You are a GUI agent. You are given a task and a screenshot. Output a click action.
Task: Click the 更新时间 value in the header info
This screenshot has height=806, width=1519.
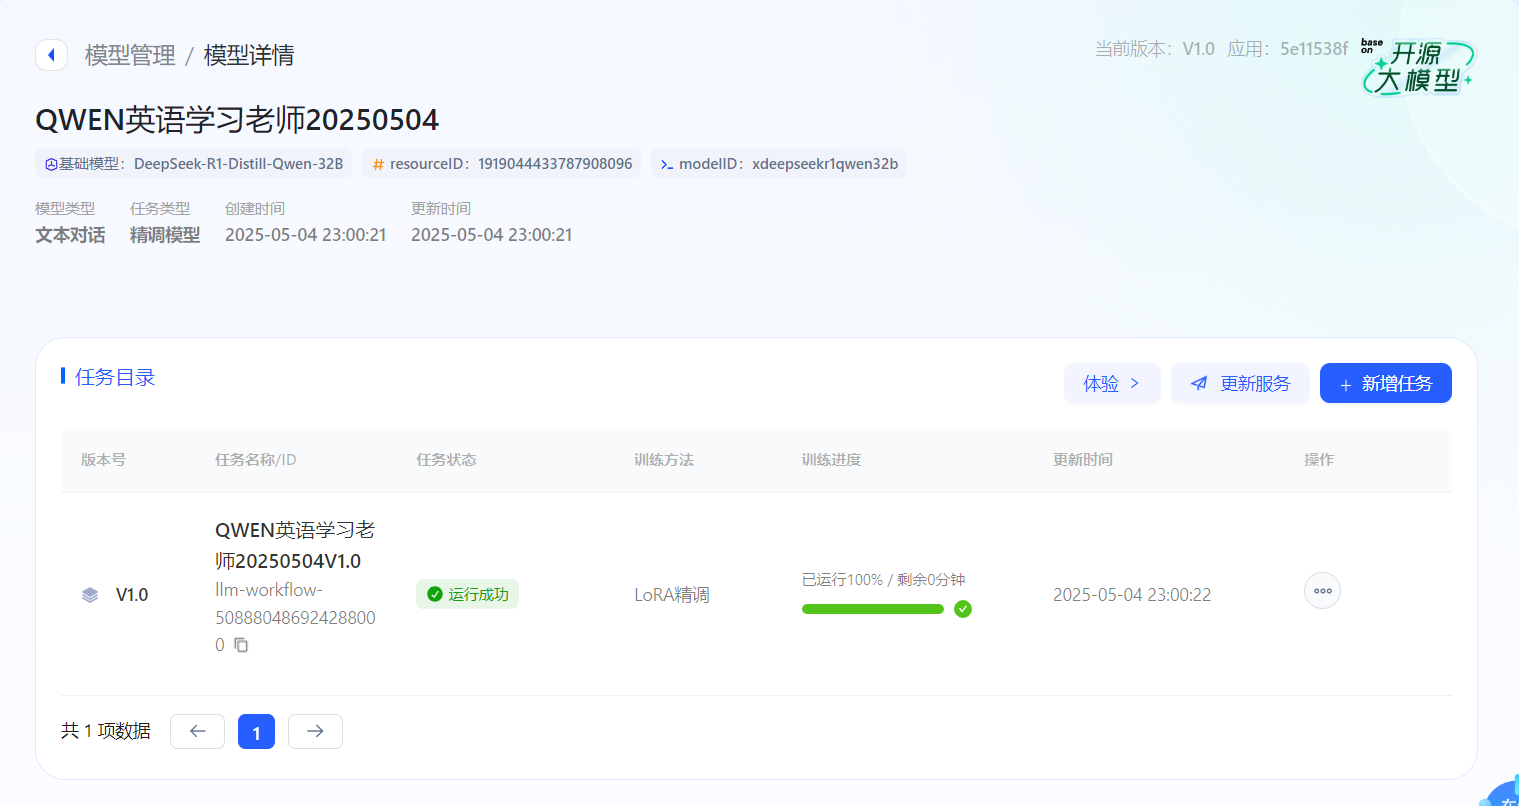492,235
